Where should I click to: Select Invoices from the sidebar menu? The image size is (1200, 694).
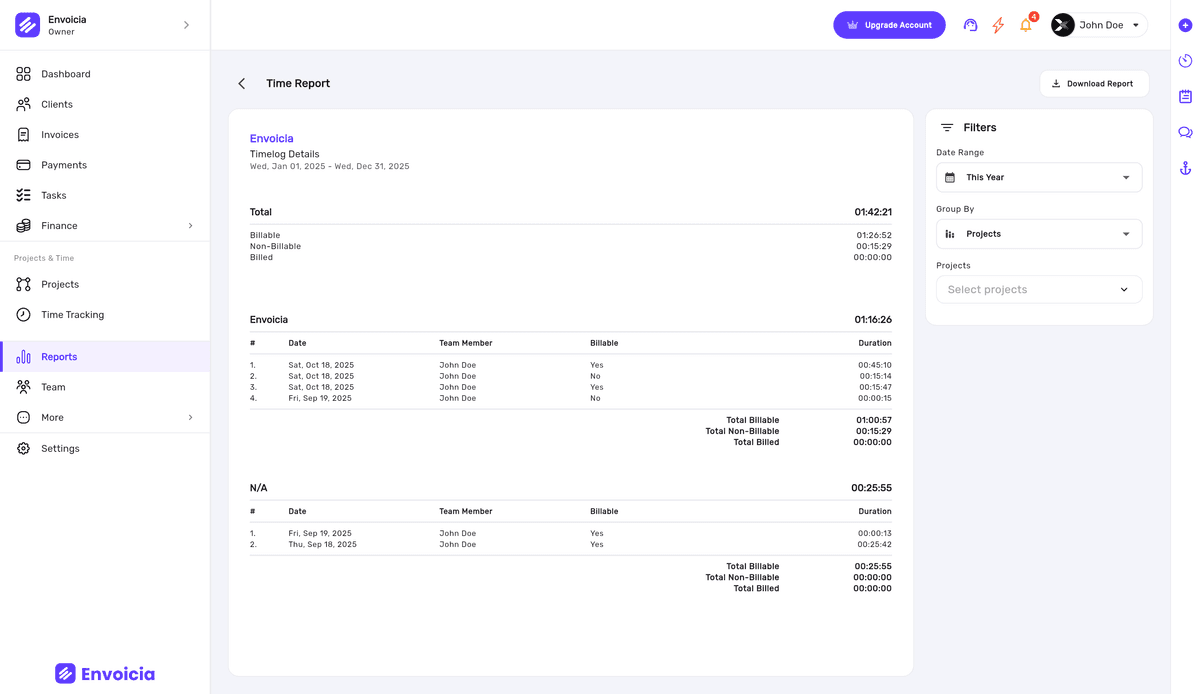click(58, 134)
